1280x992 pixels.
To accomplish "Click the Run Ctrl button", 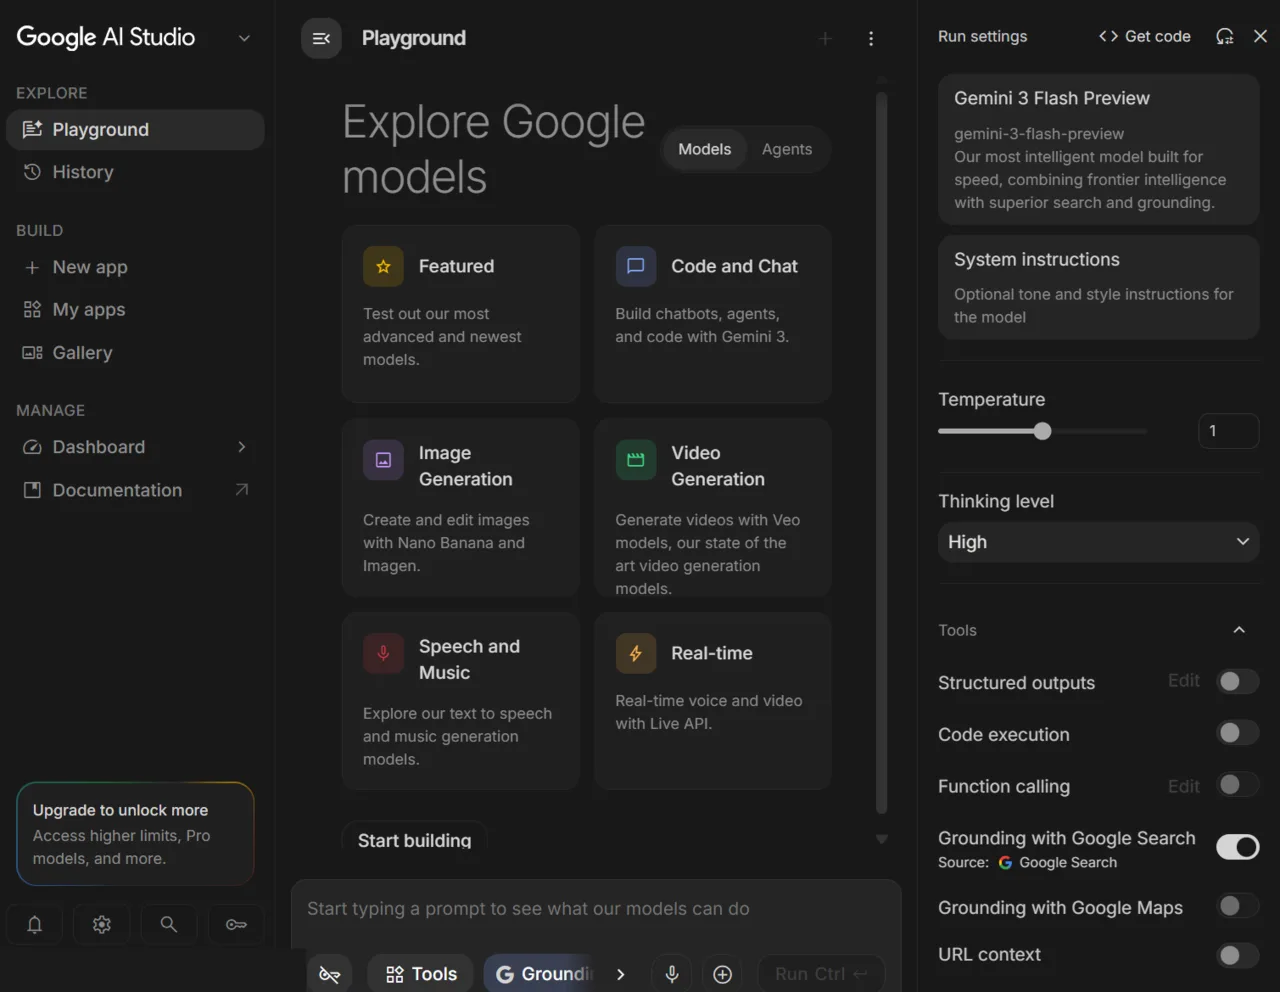I will pos(821,974).
